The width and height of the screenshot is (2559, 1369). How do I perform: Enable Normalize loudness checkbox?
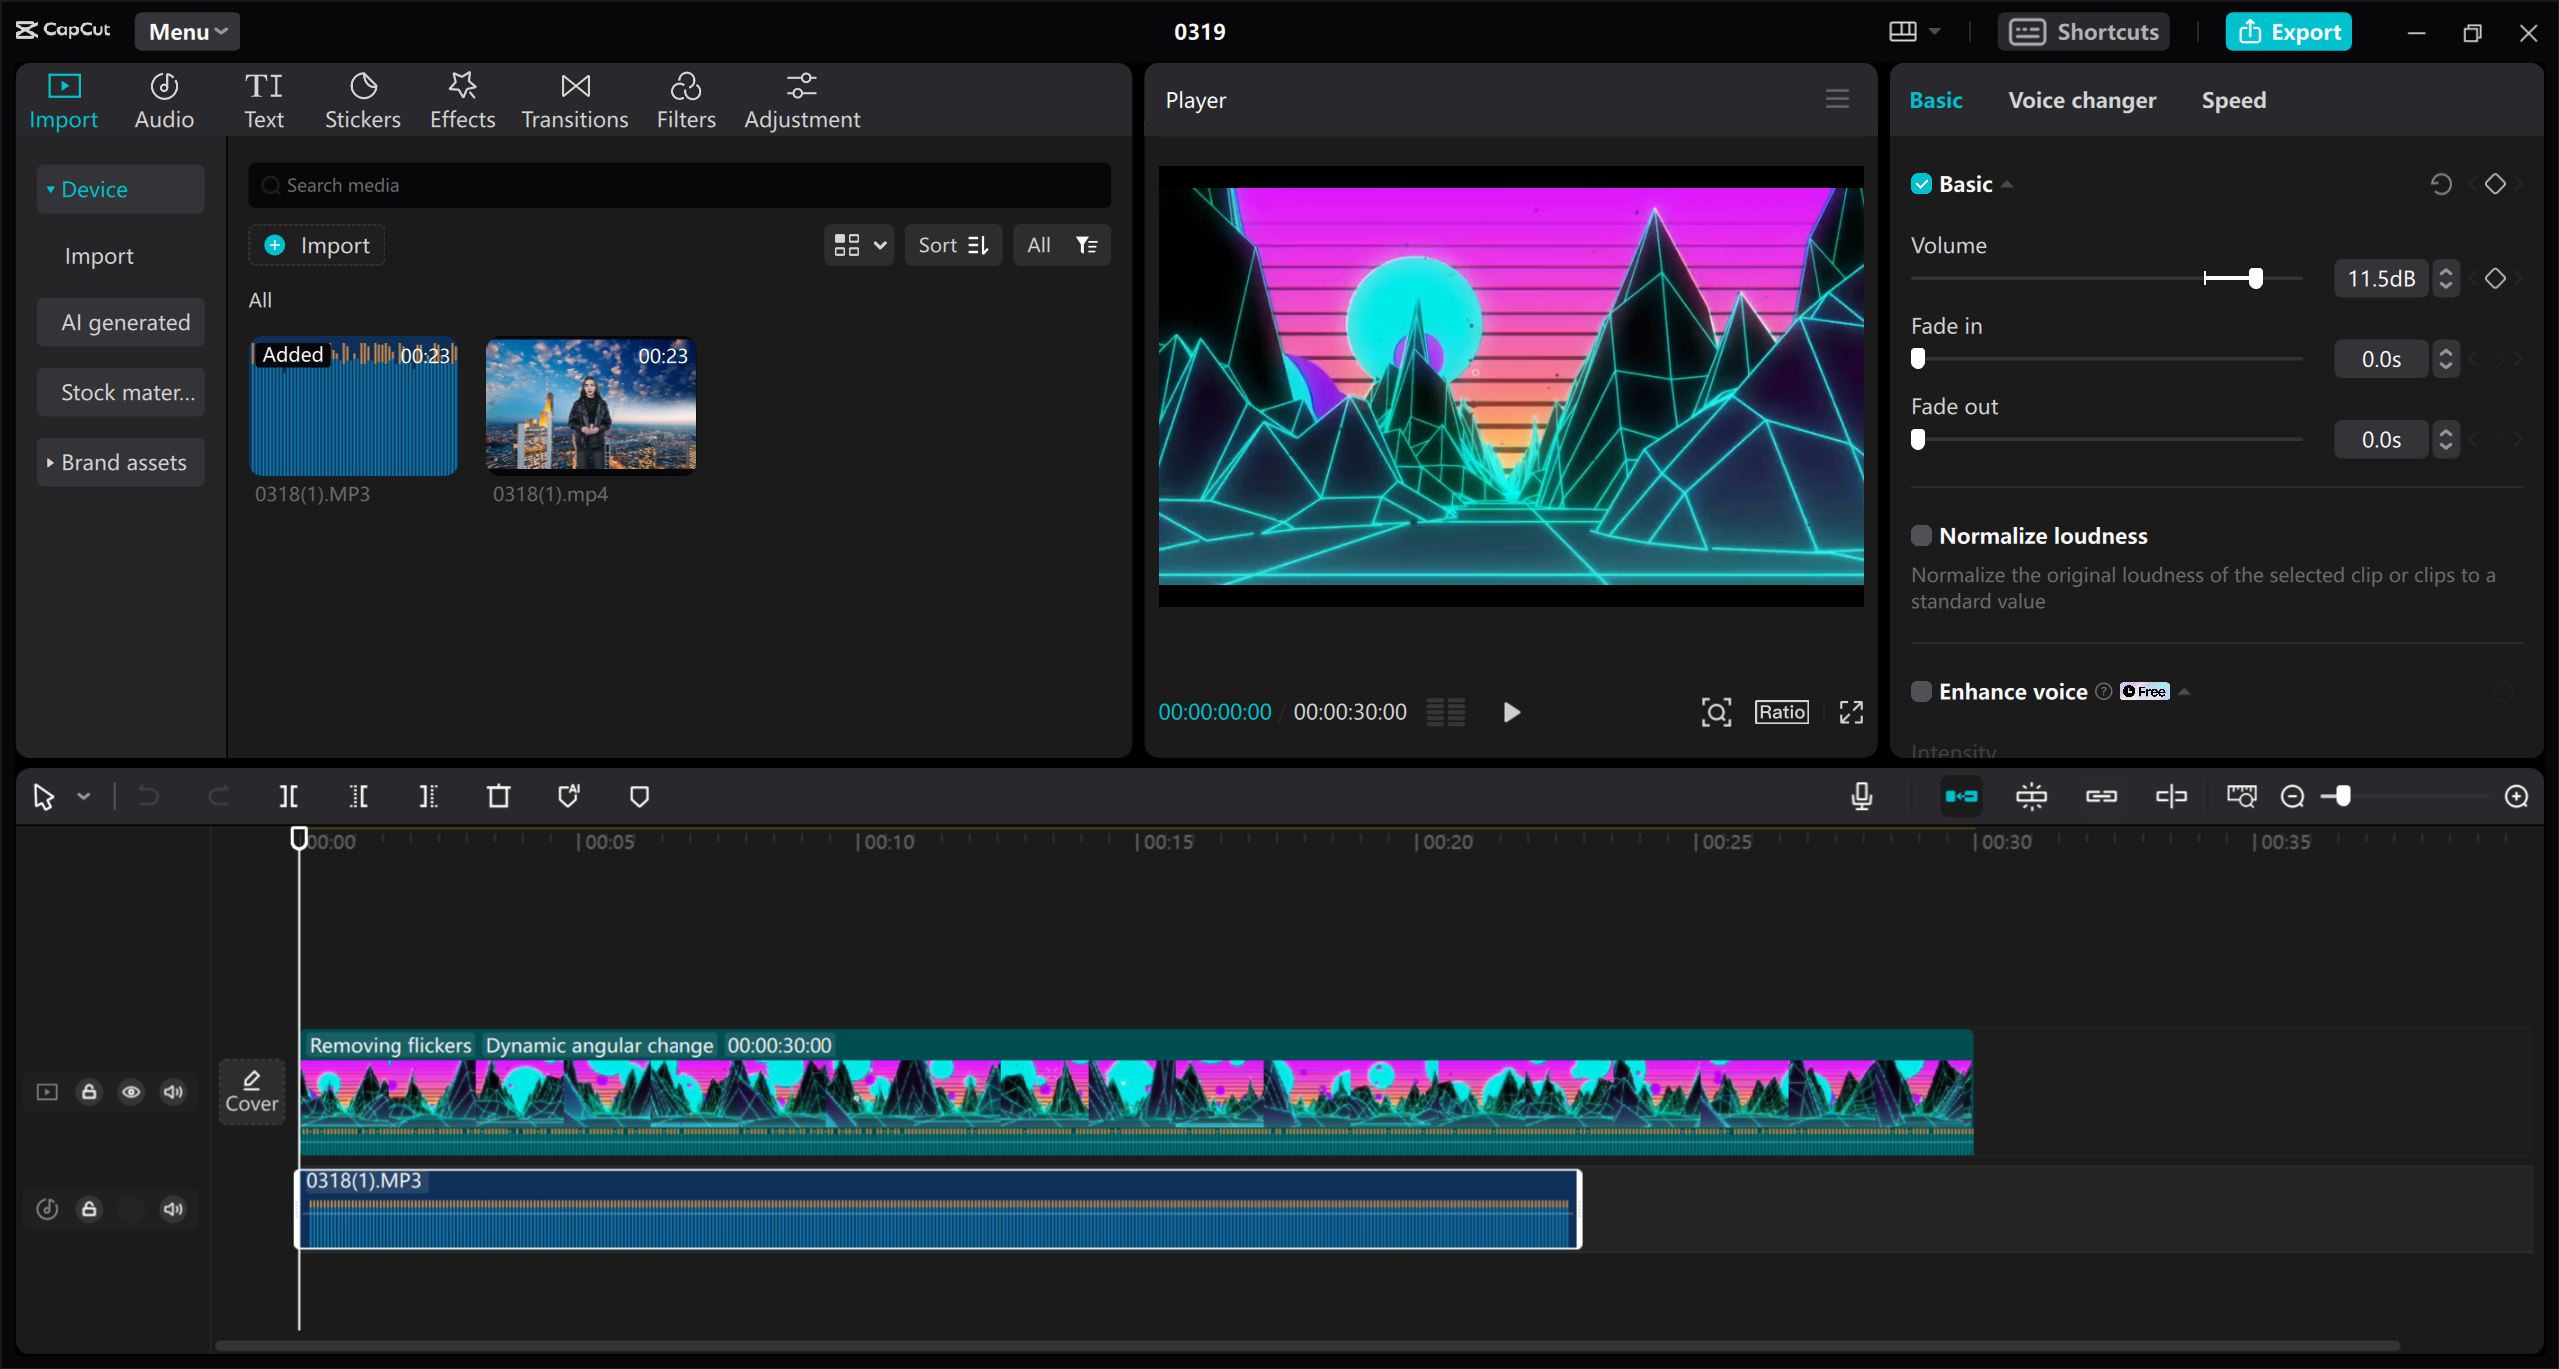click(1921, 536)
